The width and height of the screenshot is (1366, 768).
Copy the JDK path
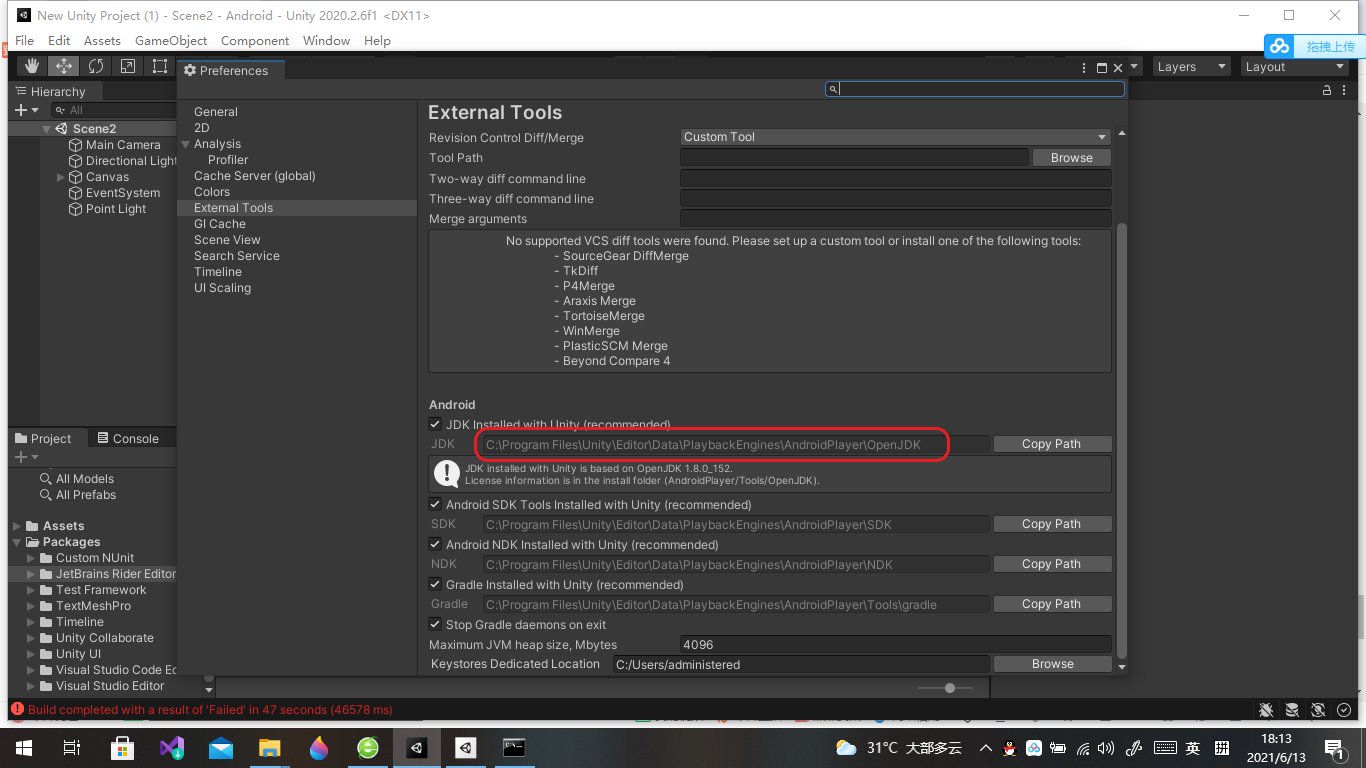[1051, 444]
